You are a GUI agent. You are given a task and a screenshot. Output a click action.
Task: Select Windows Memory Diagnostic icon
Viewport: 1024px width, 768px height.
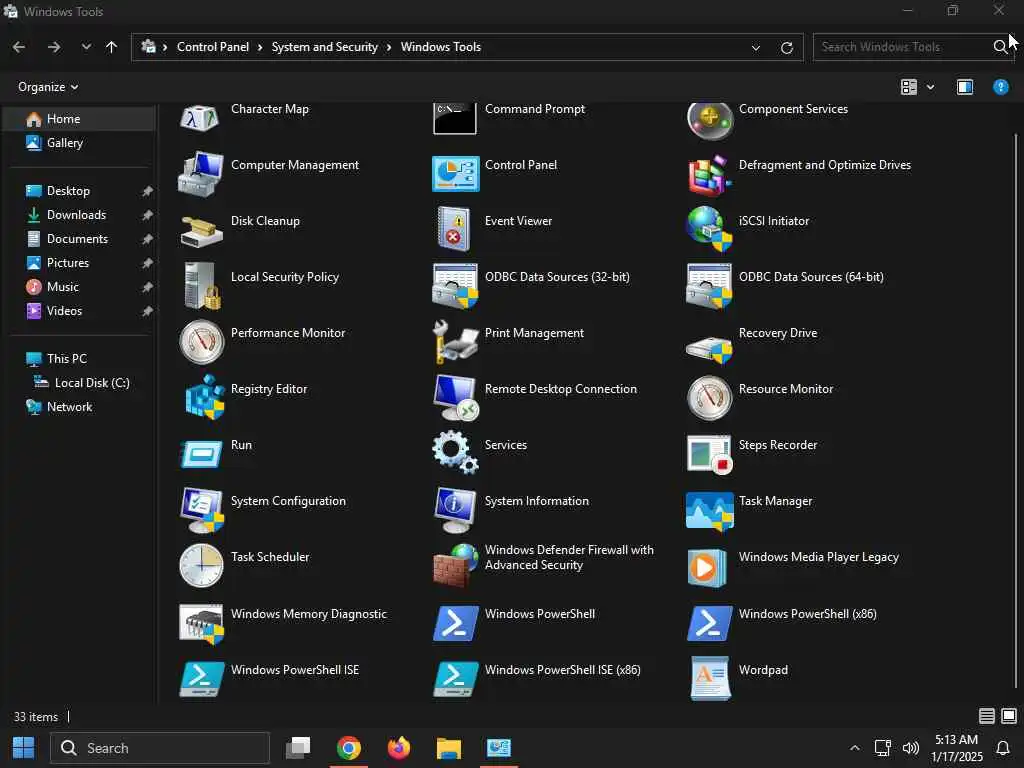202,624
